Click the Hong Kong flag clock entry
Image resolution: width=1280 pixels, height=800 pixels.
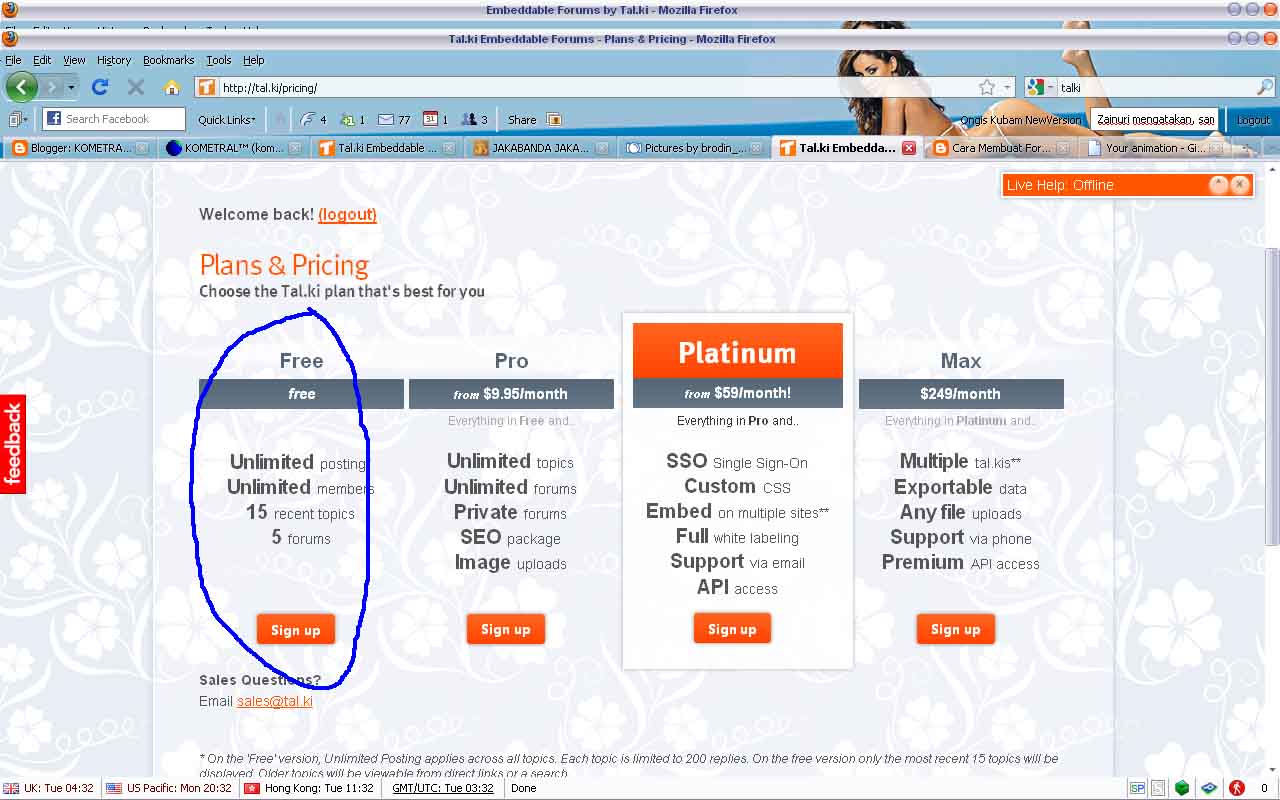click(x=308, y=788)
